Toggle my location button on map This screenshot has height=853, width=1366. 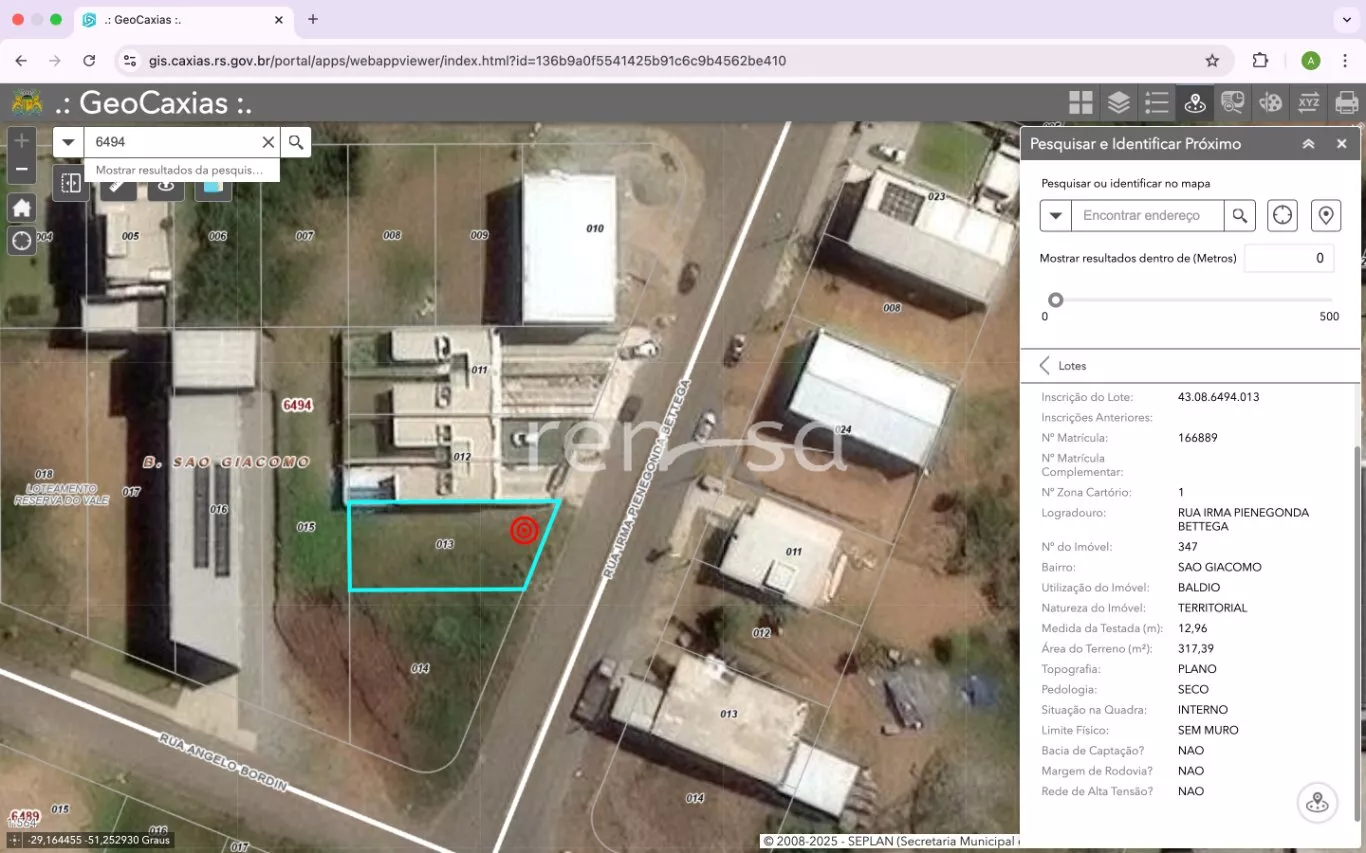tap(22, 241)
